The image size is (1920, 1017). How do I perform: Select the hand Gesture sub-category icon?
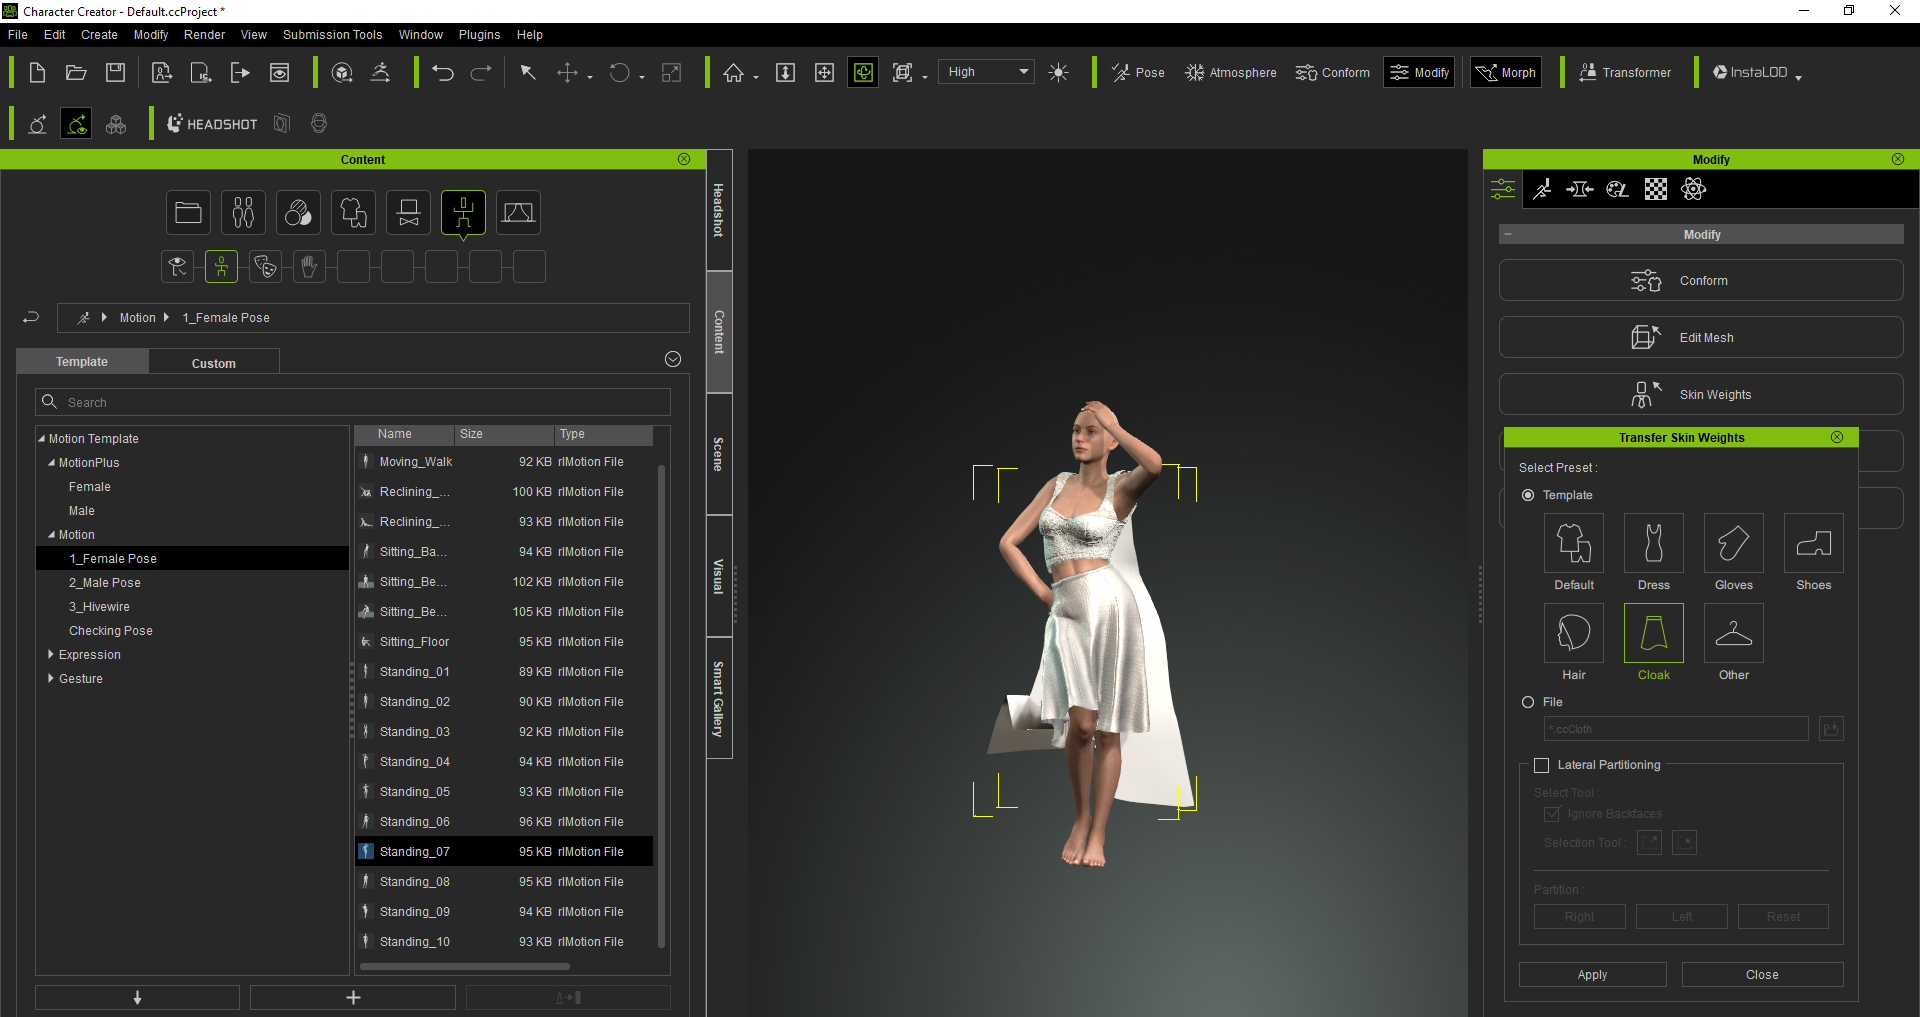point(309,267)
